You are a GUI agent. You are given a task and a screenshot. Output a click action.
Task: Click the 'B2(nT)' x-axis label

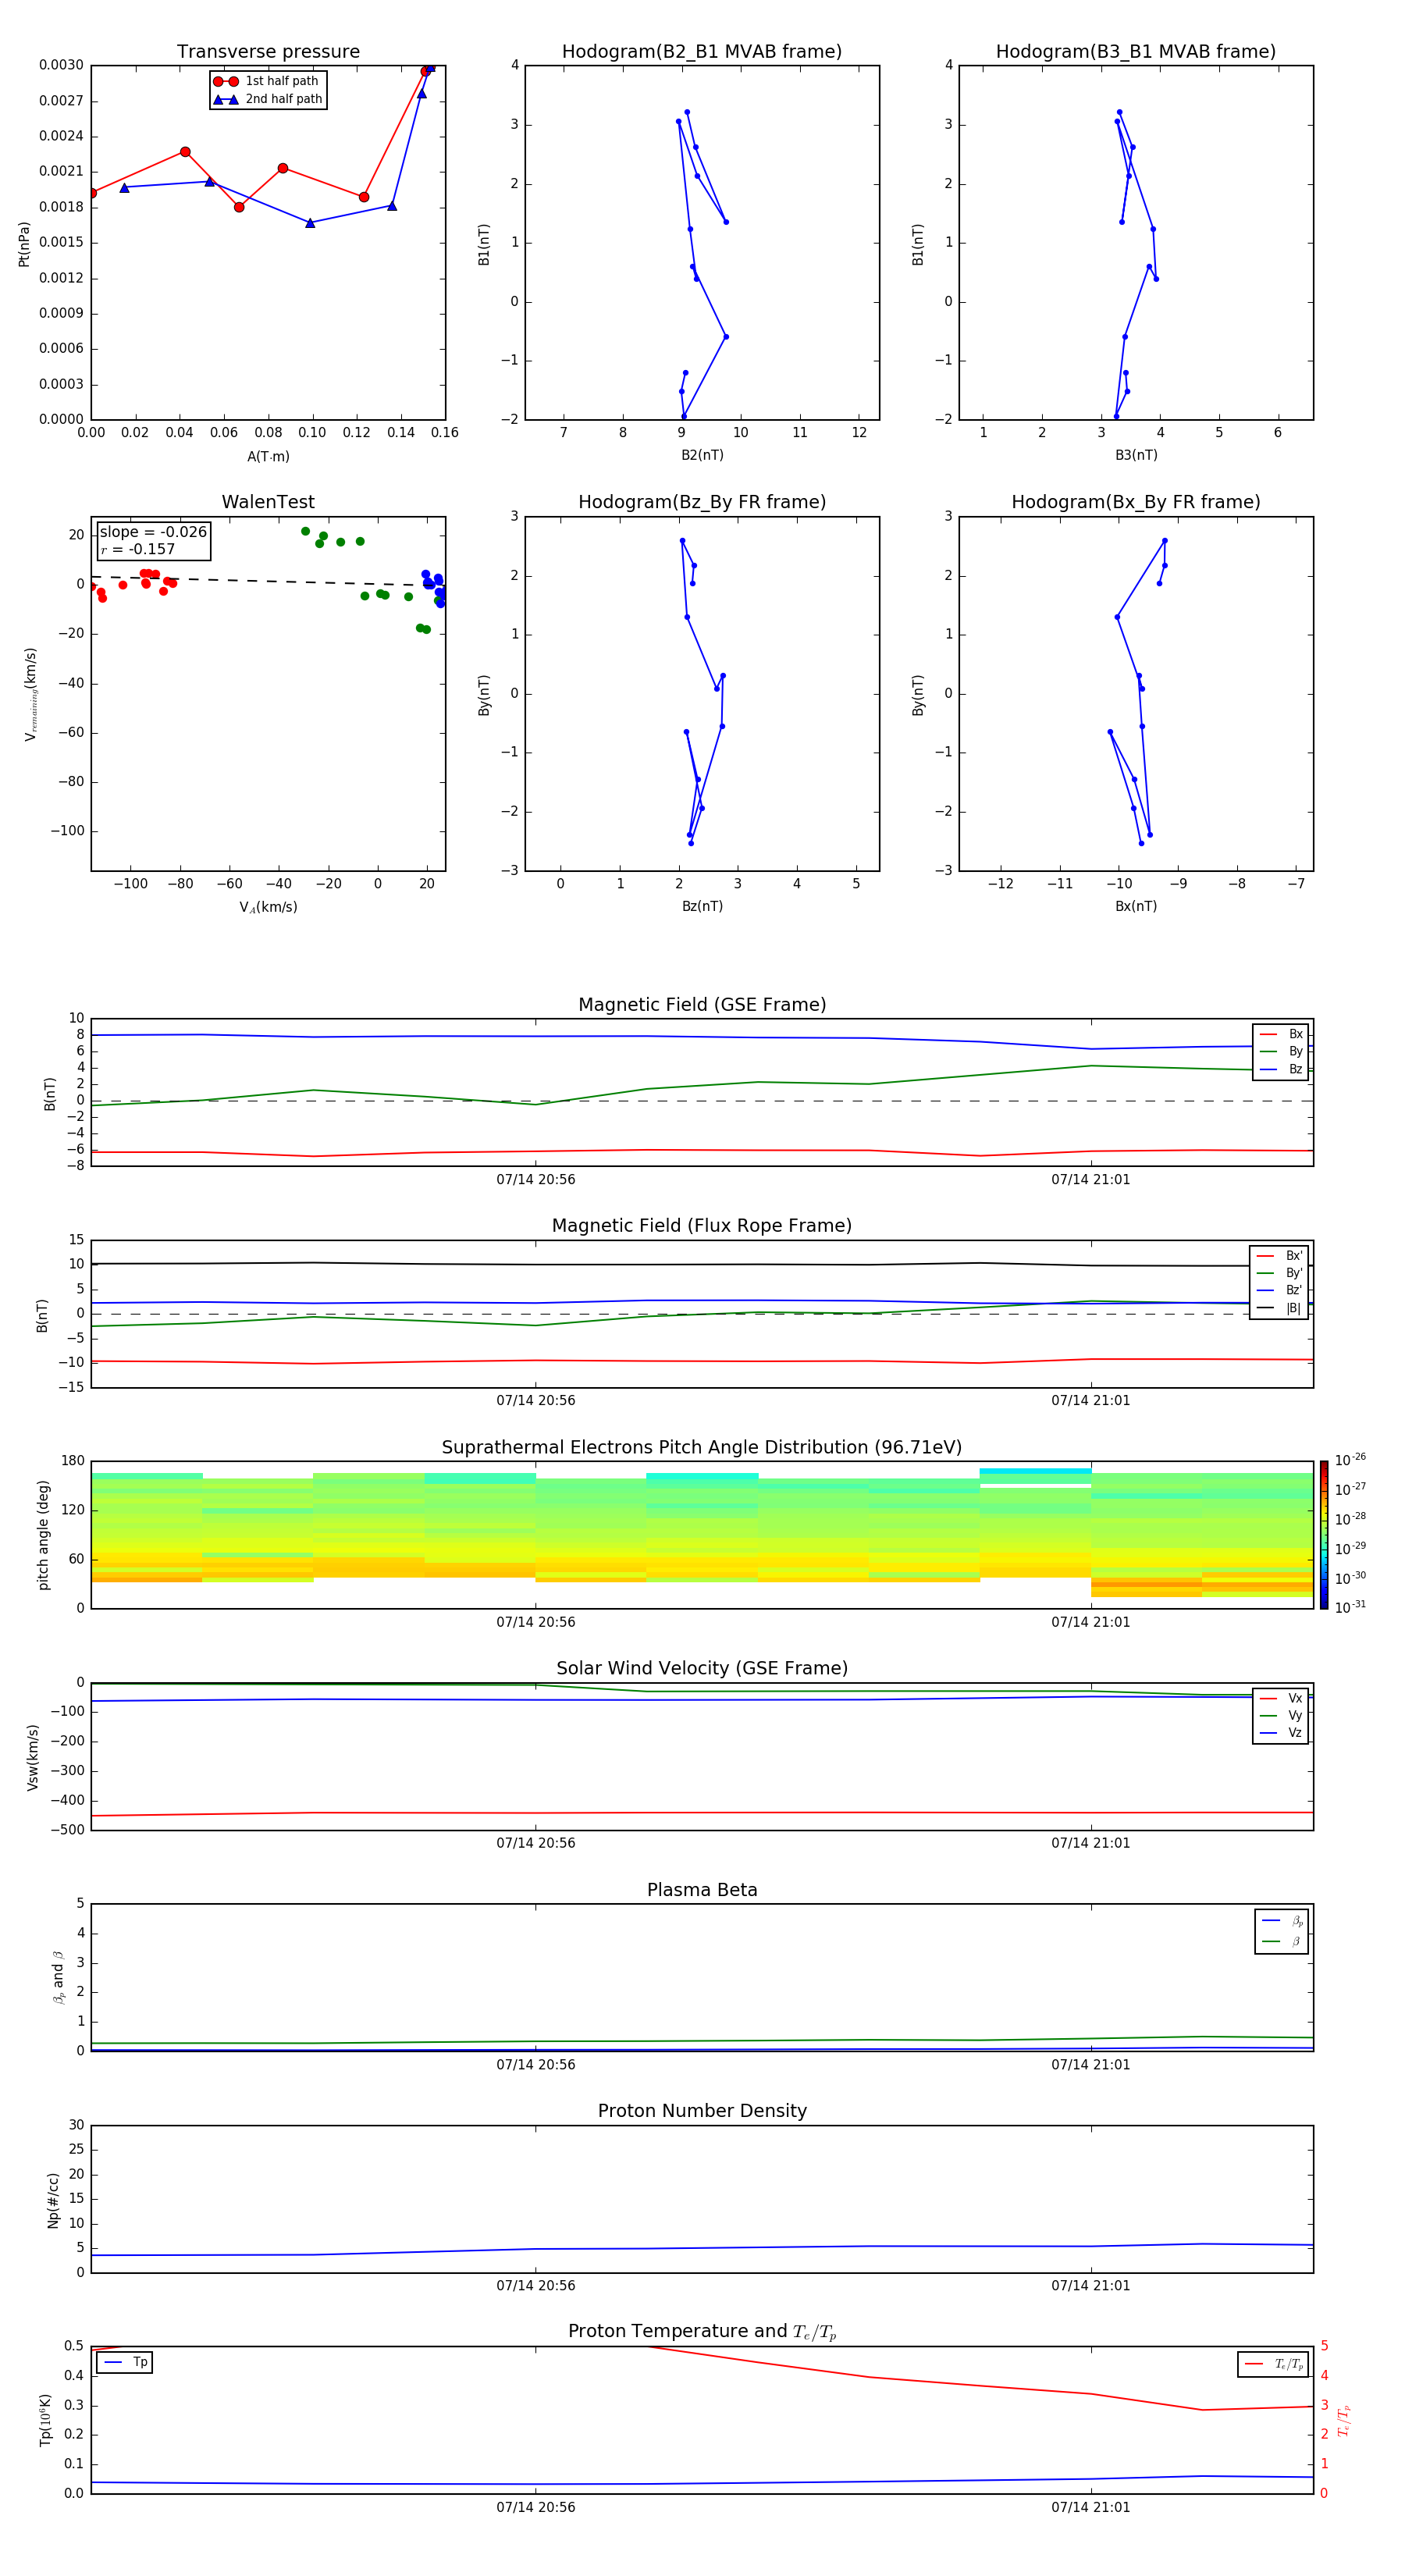point(702,455)
